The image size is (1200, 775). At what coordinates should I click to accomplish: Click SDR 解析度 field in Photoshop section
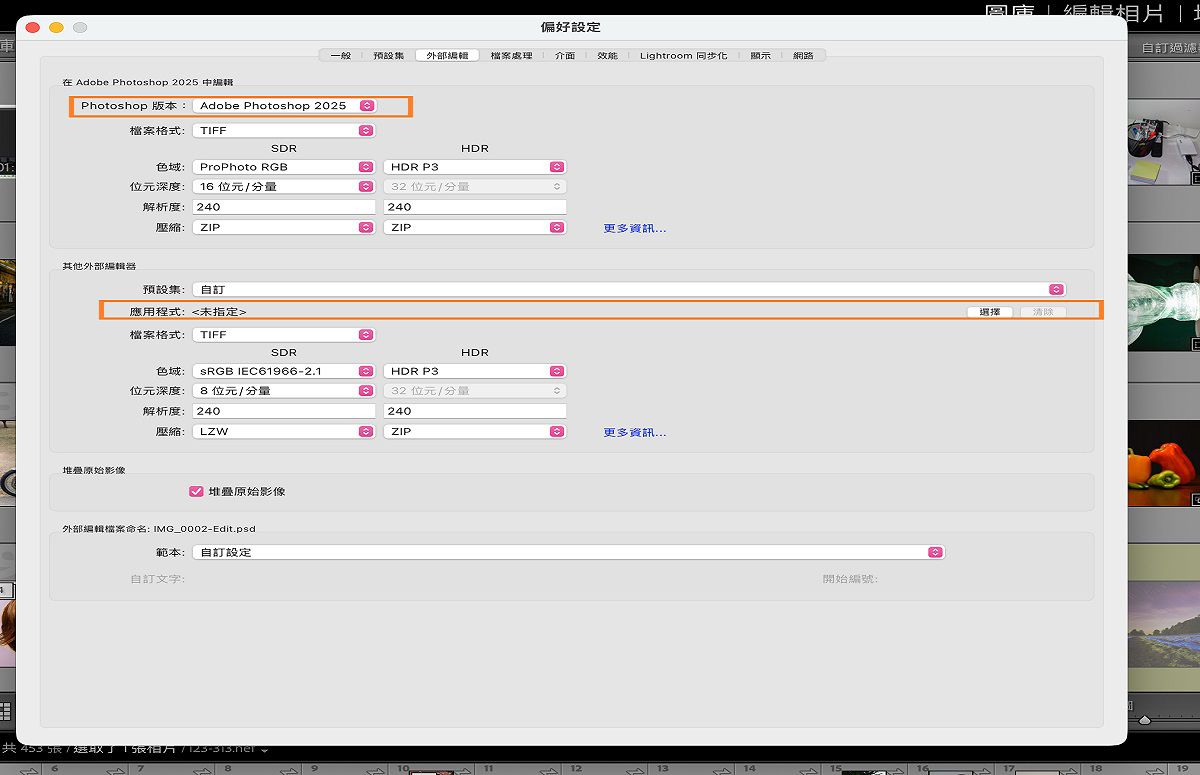pyautogui.click(x=283, y=207)
